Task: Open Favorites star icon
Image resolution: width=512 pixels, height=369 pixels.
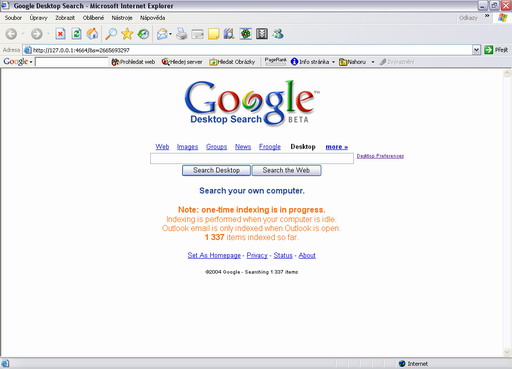Action: coord(127,34)
